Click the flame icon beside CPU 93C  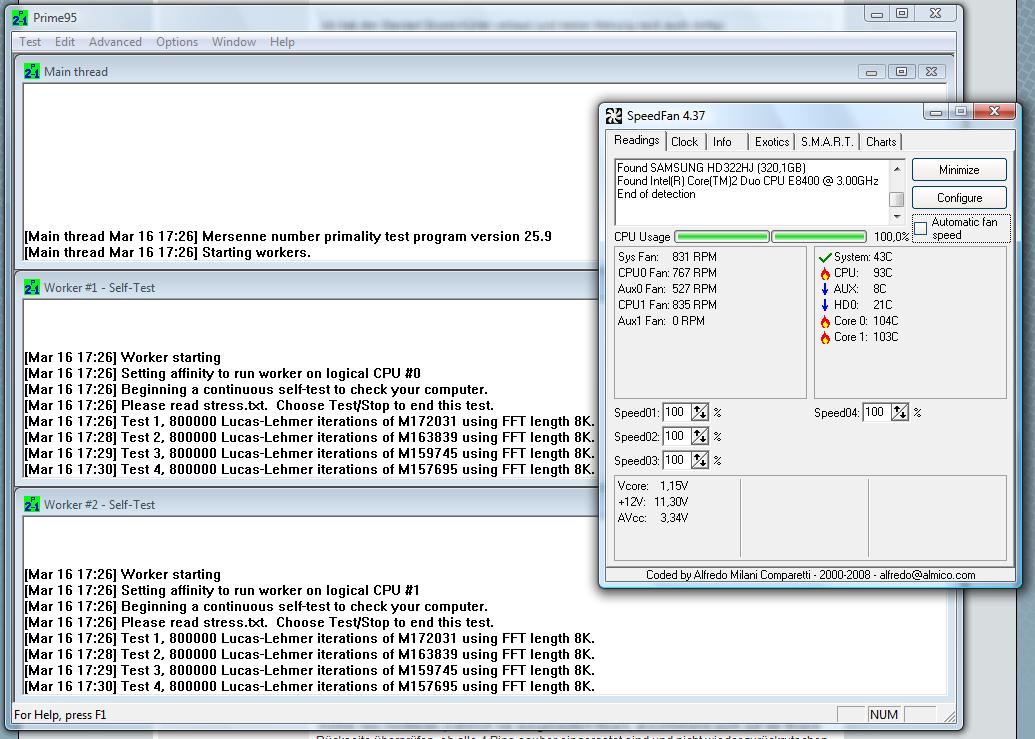(825, 273)
